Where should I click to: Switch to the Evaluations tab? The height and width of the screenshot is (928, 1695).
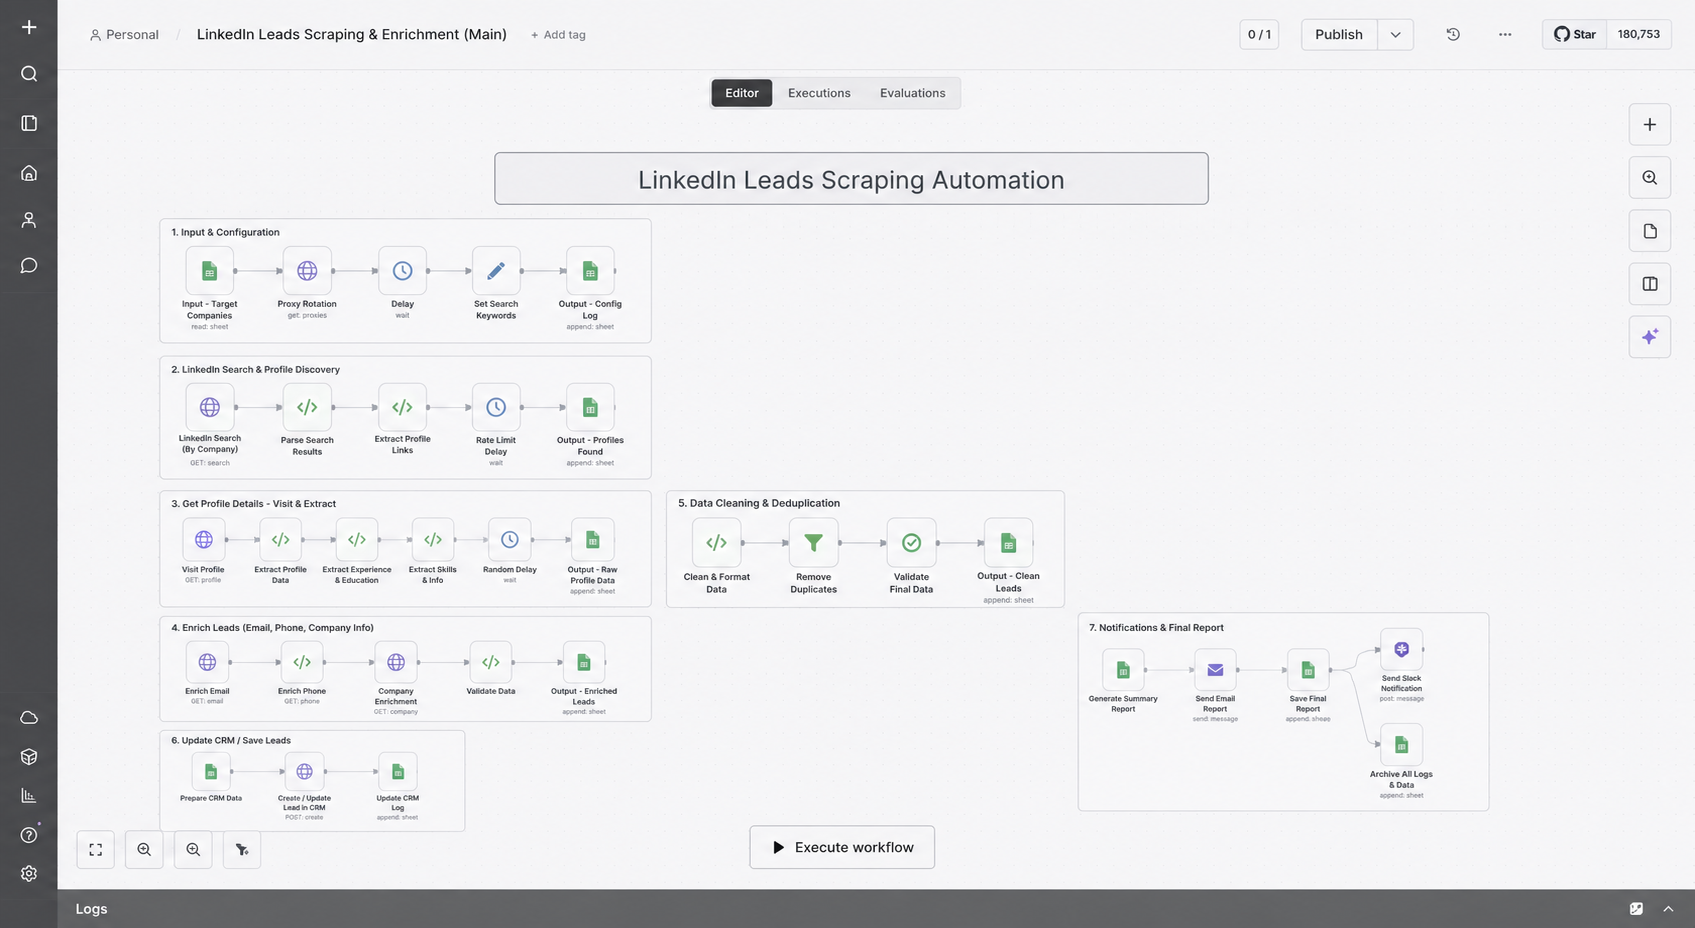coord(912,93)
